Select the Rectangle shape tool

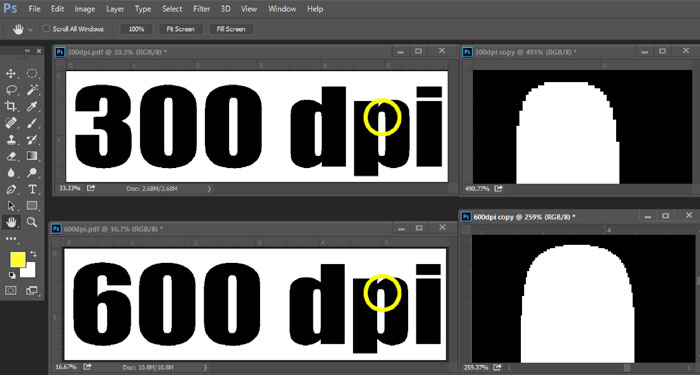coord(32,205)
